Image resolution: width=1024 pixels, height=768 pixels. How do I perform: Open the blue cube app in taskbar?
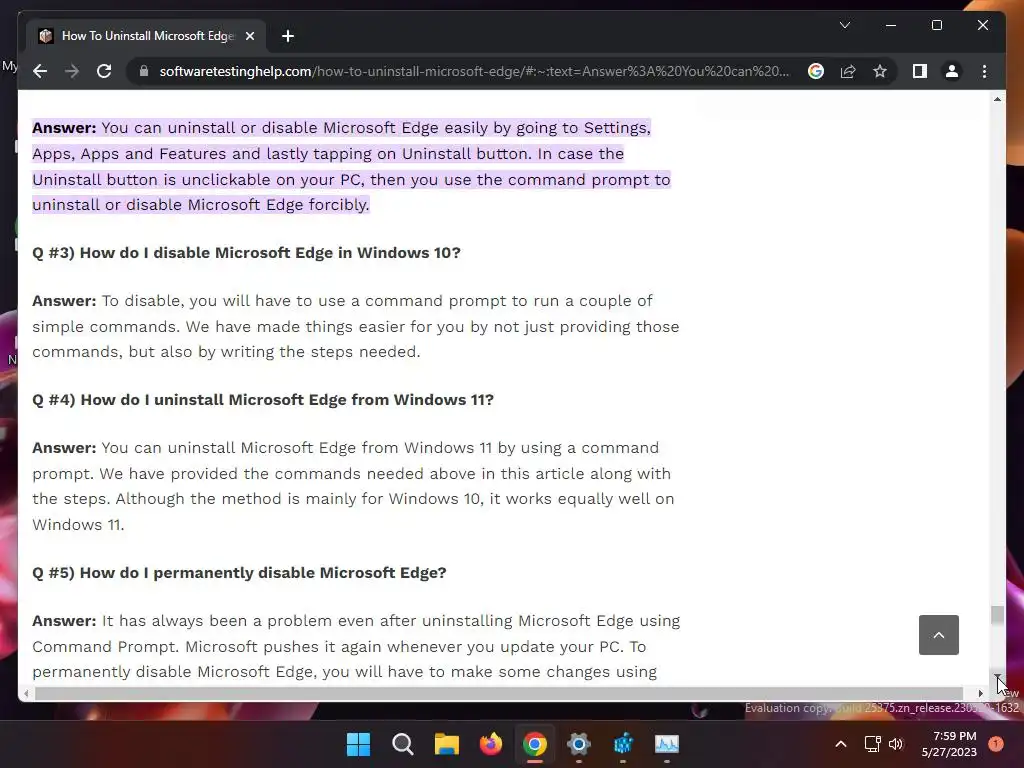(623, 744)
